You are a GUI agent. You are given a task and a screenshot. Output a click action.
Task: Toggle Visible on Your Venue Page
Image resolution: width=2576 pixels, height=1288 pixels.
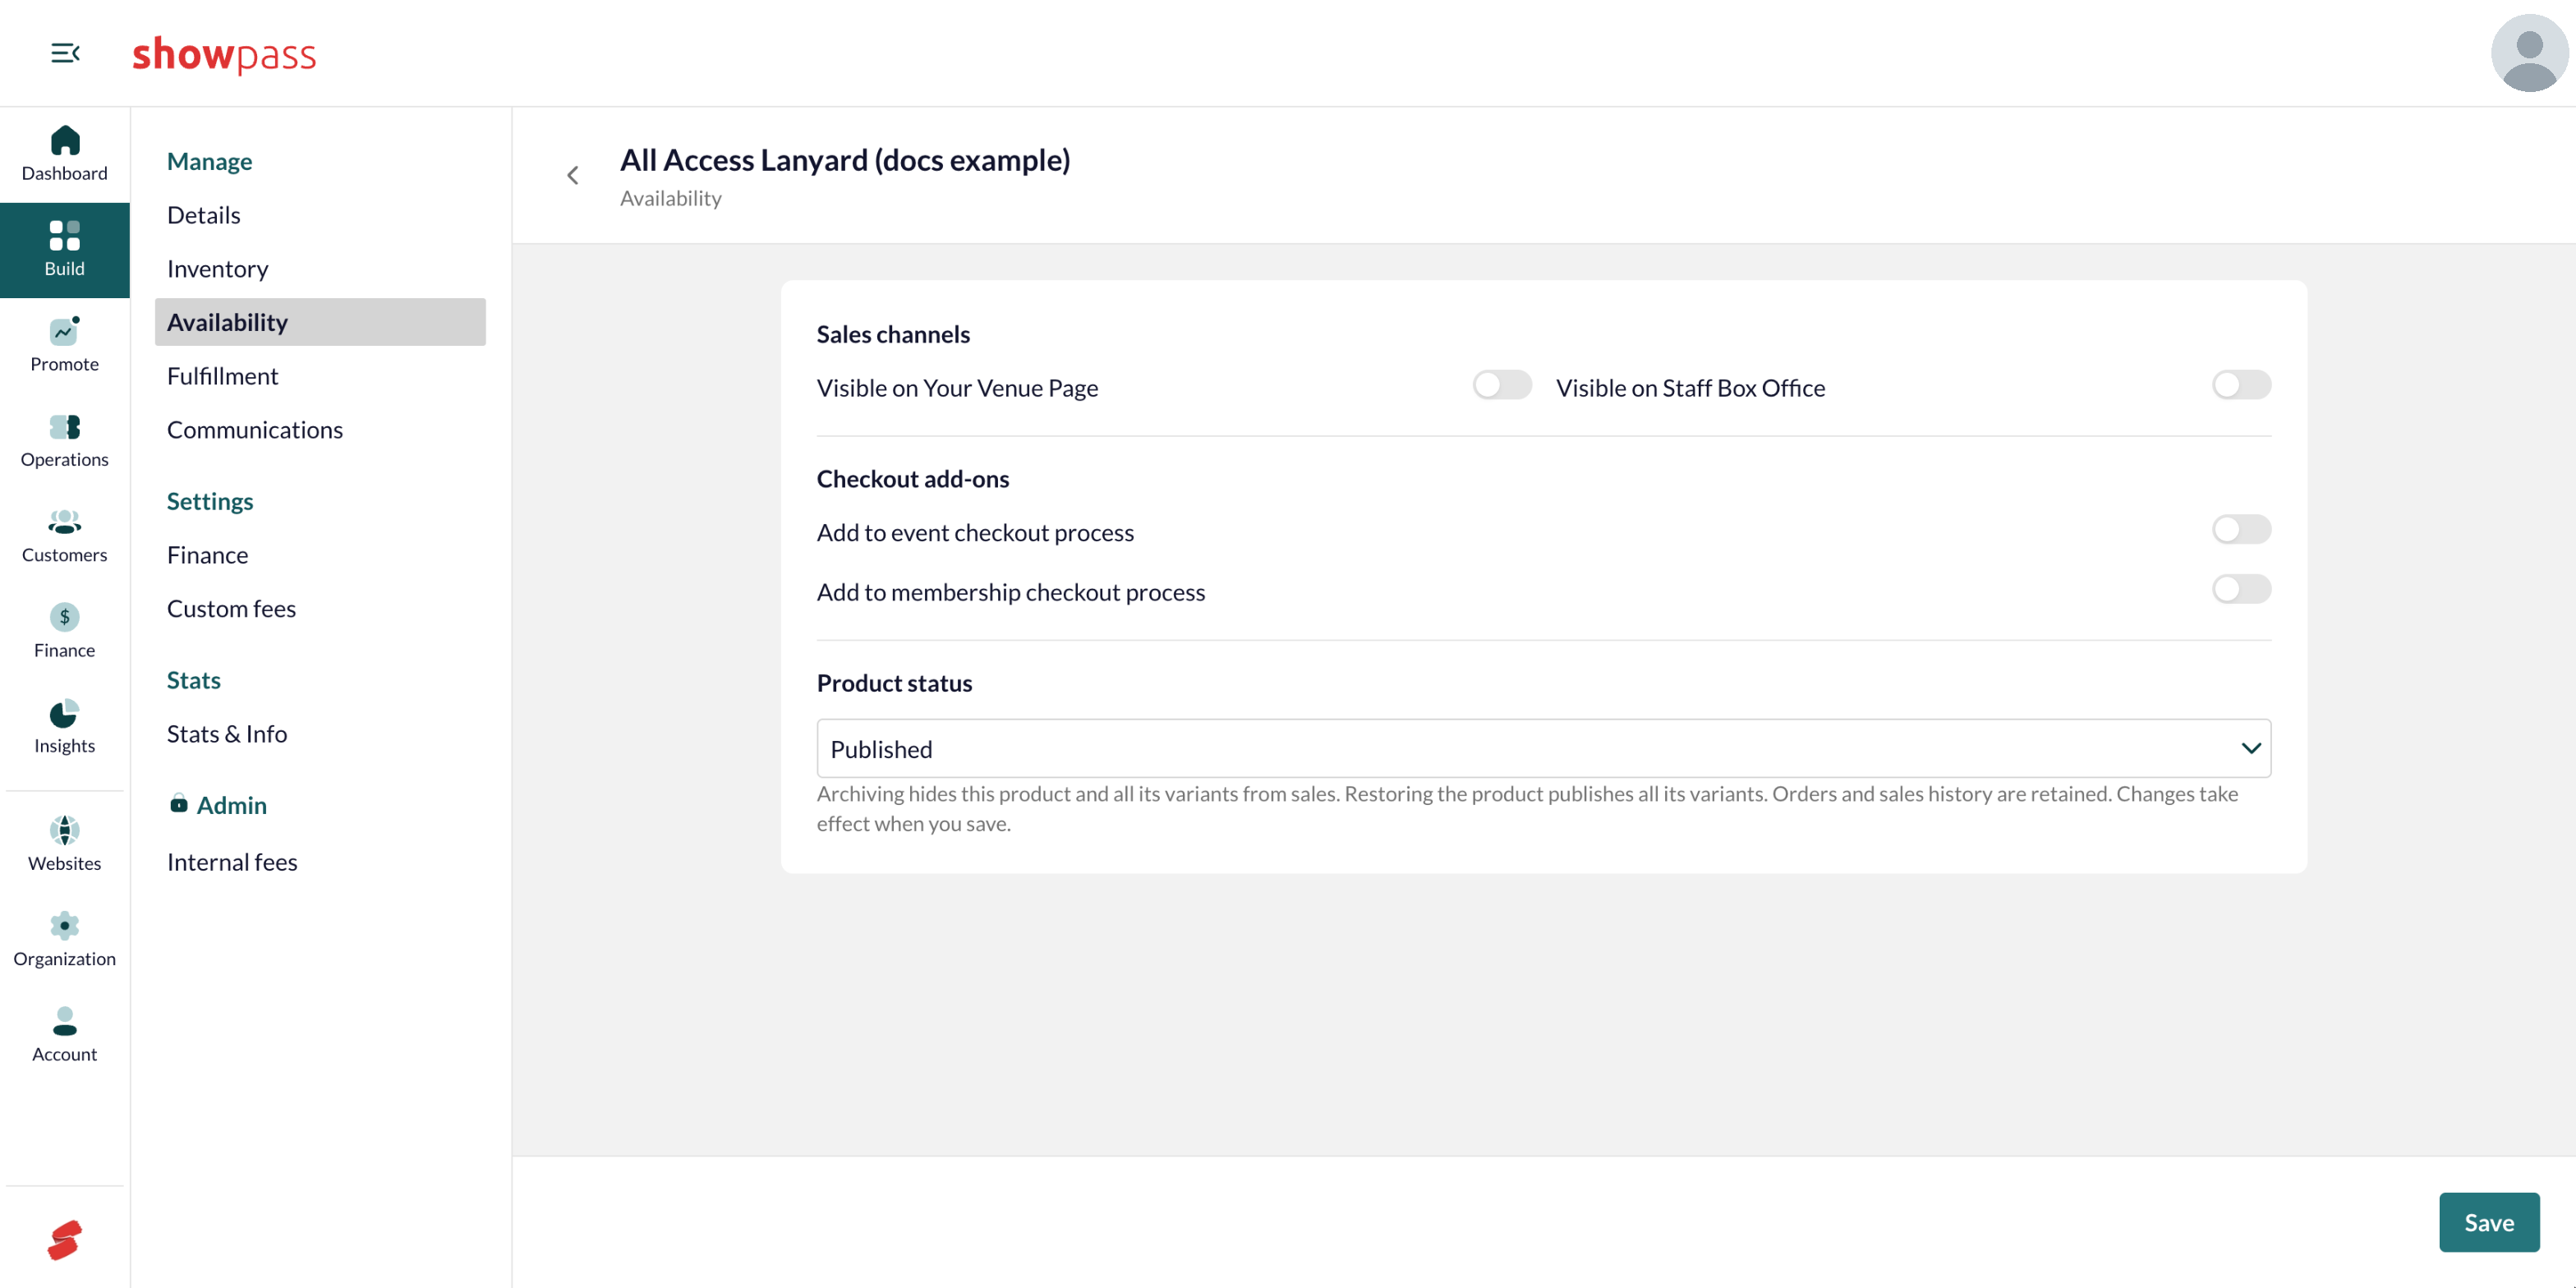pos(1502,385)
